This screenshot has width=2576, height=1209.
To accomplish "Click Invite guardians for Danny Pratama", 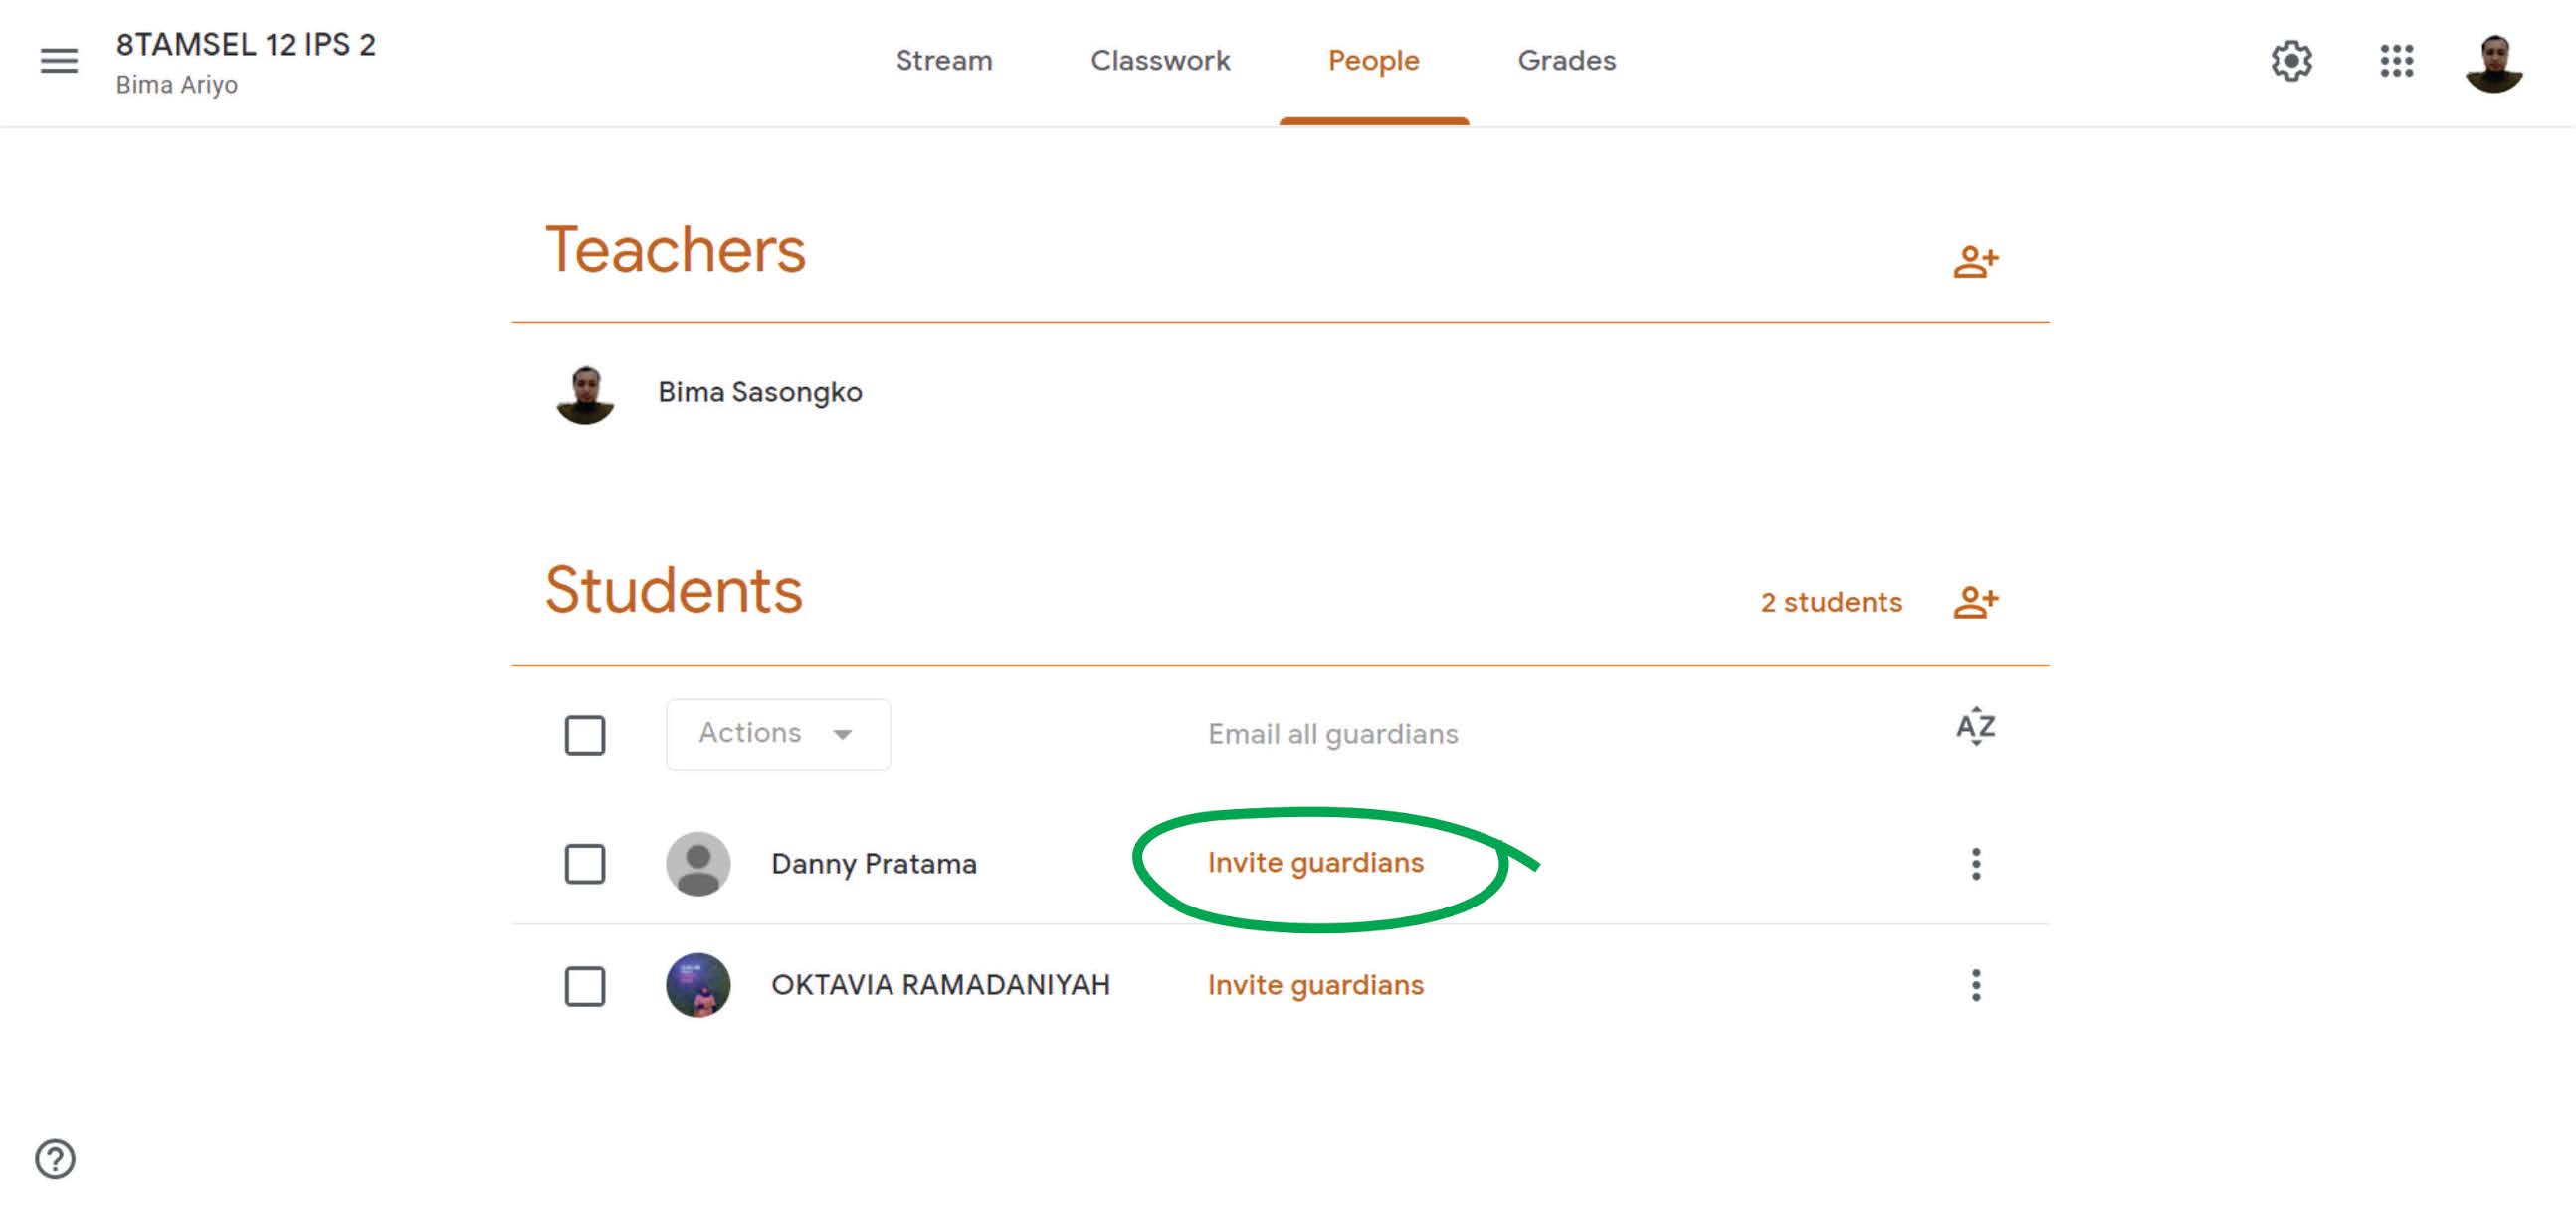I will click(1315, 863).
